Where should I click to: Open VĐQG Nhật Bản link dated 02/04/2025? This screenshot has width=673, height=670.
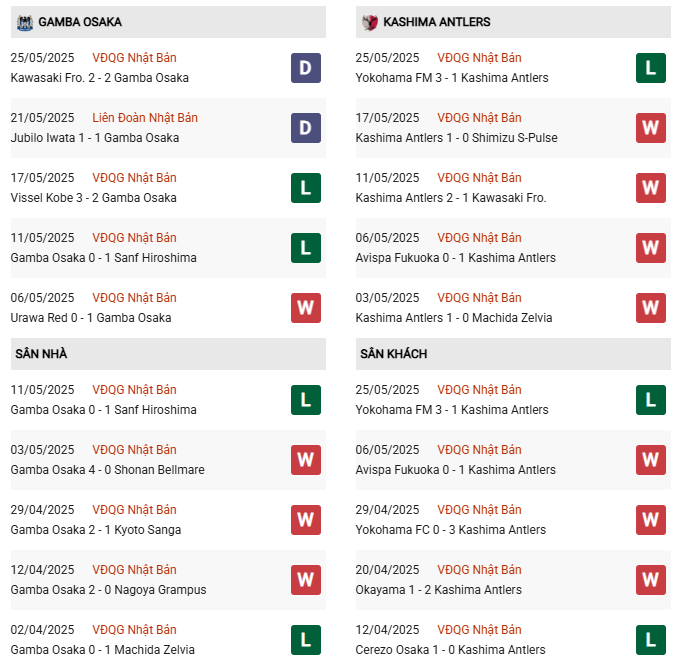[x=134, y=630]
